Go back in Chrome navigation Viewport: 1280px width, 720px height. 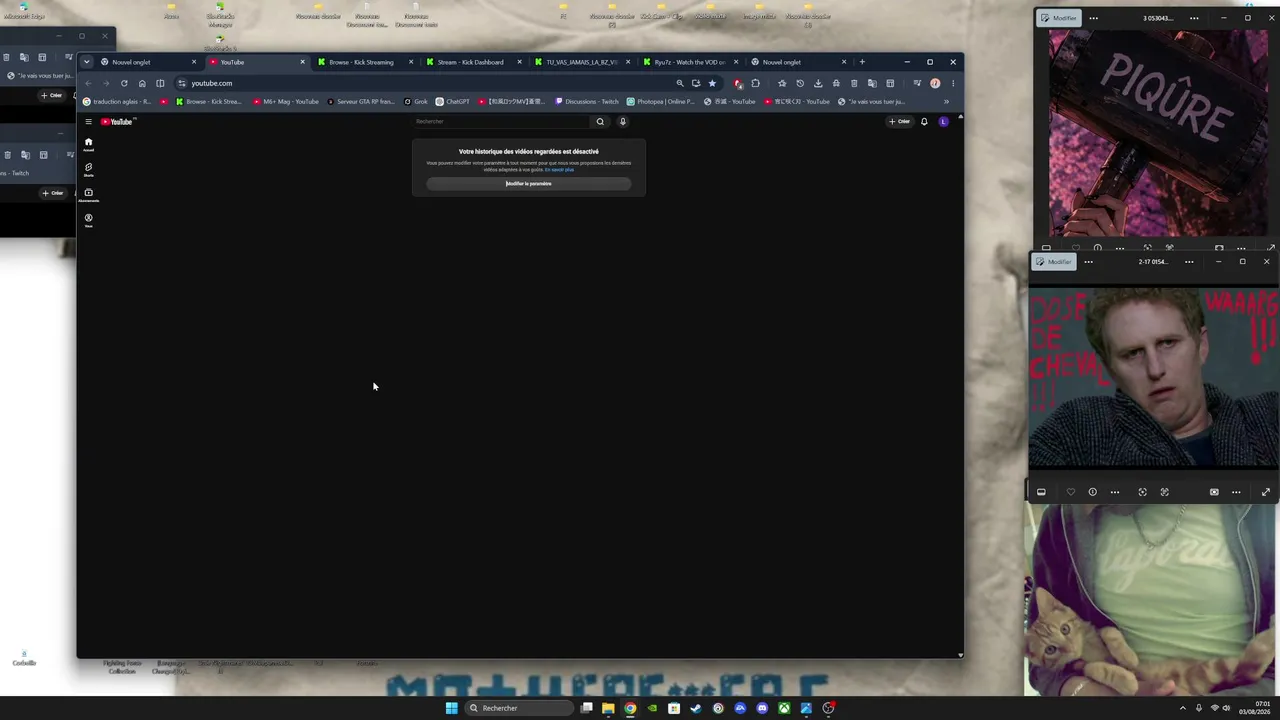(88, 83)
